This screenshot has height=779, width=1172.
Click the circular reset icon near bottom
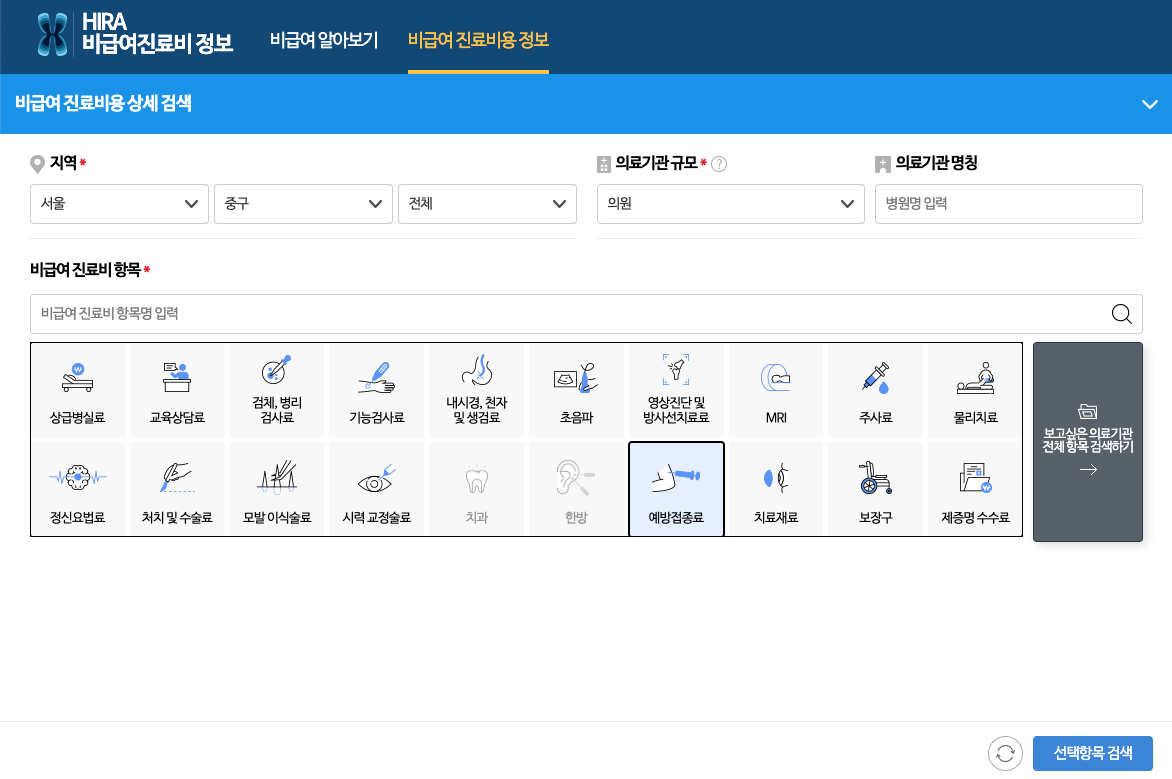point(1004,753)
